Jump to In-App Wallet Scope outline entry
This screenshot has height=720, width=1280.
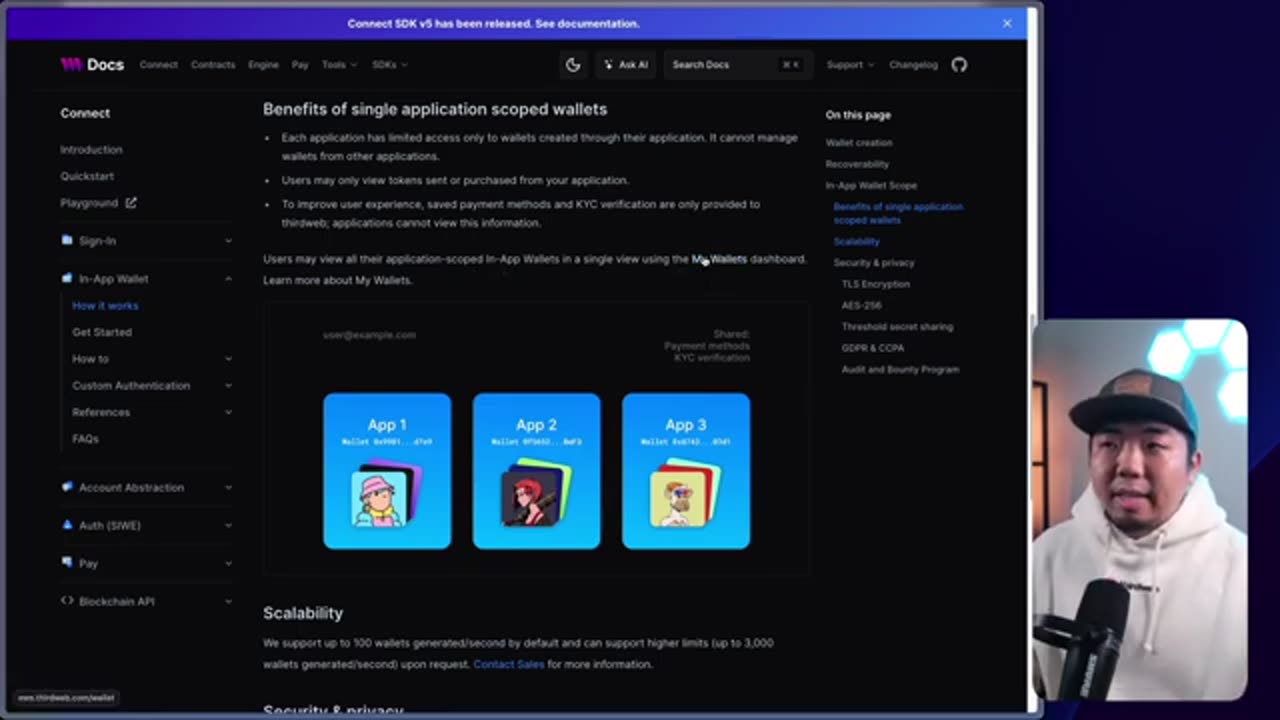pyautogui.click(x=871, y=185)
